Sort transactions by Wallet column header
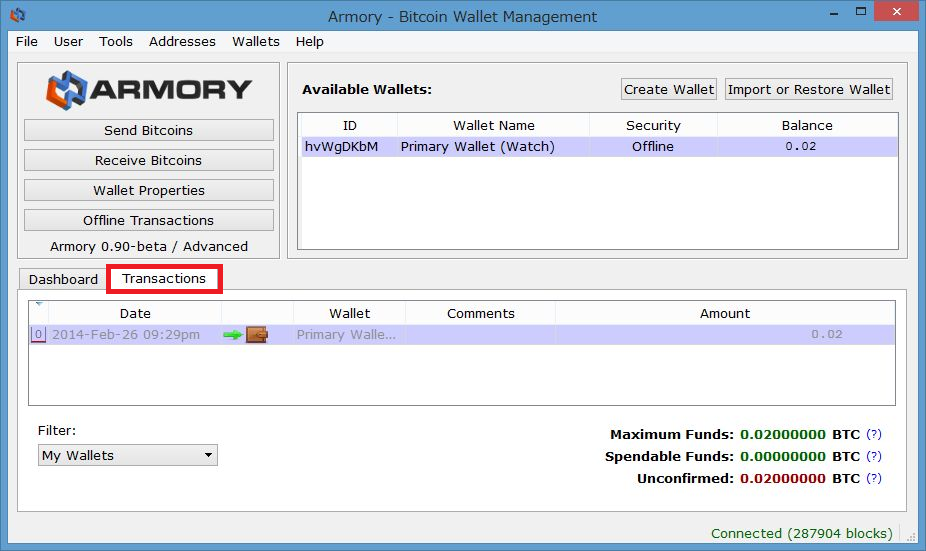 click(350, 314)
